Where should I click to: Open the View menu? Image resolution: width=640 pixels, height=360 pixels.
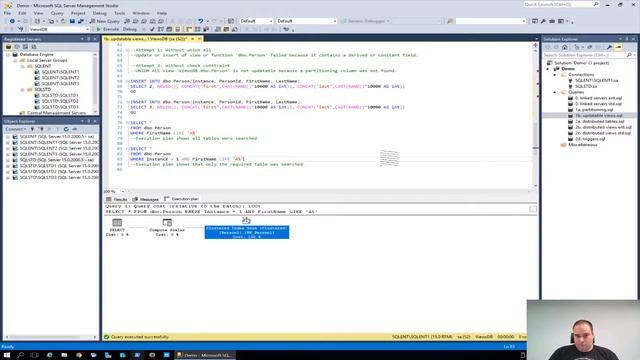tap(38, 13)
